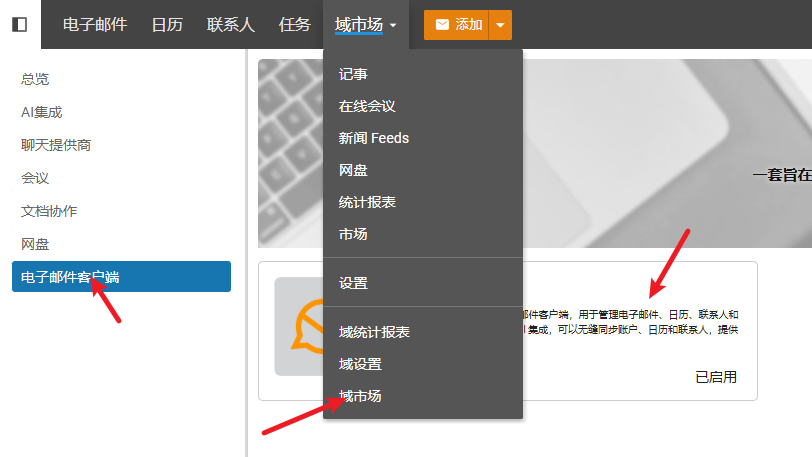Open the 电子邮件 tab in navigation bar

95,25
